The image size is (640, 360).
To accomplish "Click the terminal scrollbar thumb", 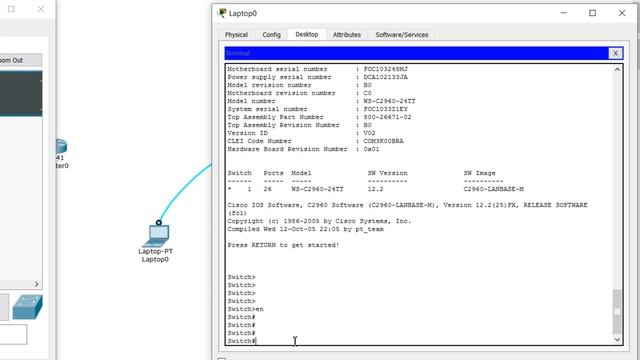I will 617,311.
